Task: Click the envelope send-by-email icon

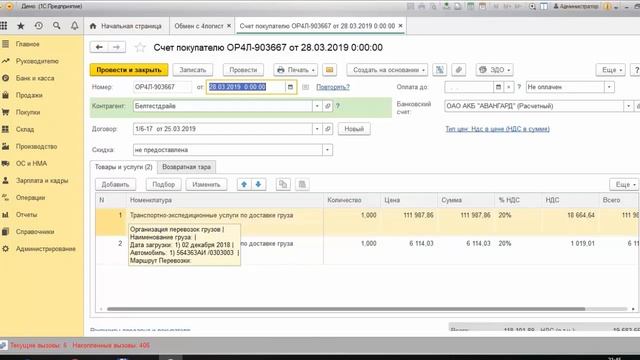Action: pos(329,70)
